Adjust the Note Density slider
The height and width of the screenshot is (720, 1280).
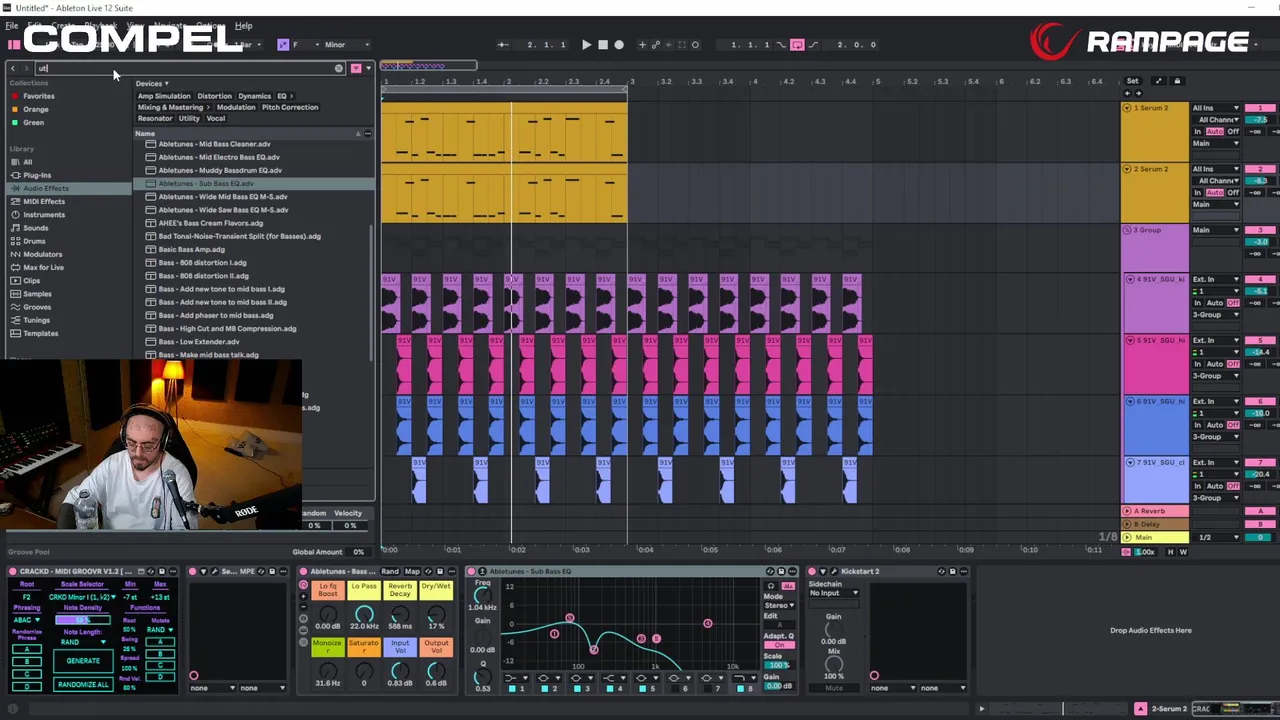pos(82,620)
